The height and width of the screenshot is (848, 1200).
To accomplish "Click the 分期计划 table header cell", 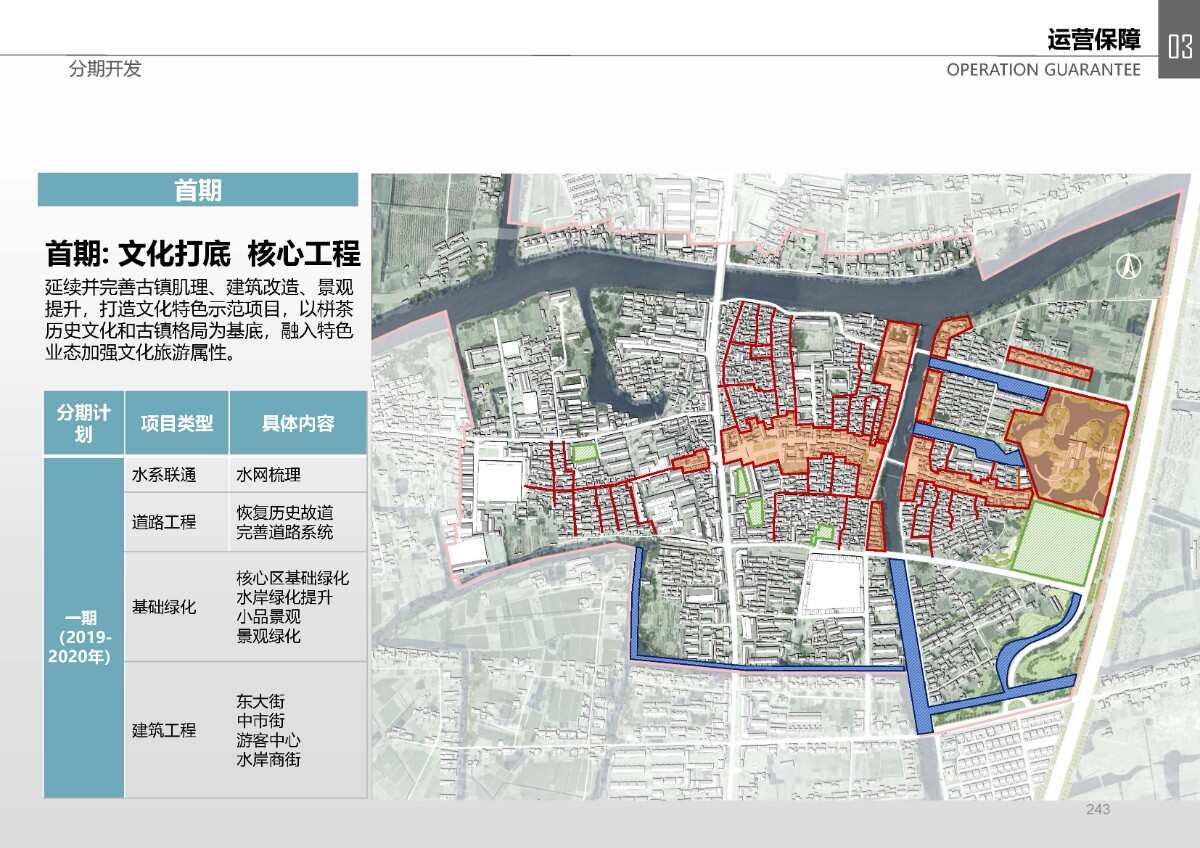I will (x=83, y=423).
